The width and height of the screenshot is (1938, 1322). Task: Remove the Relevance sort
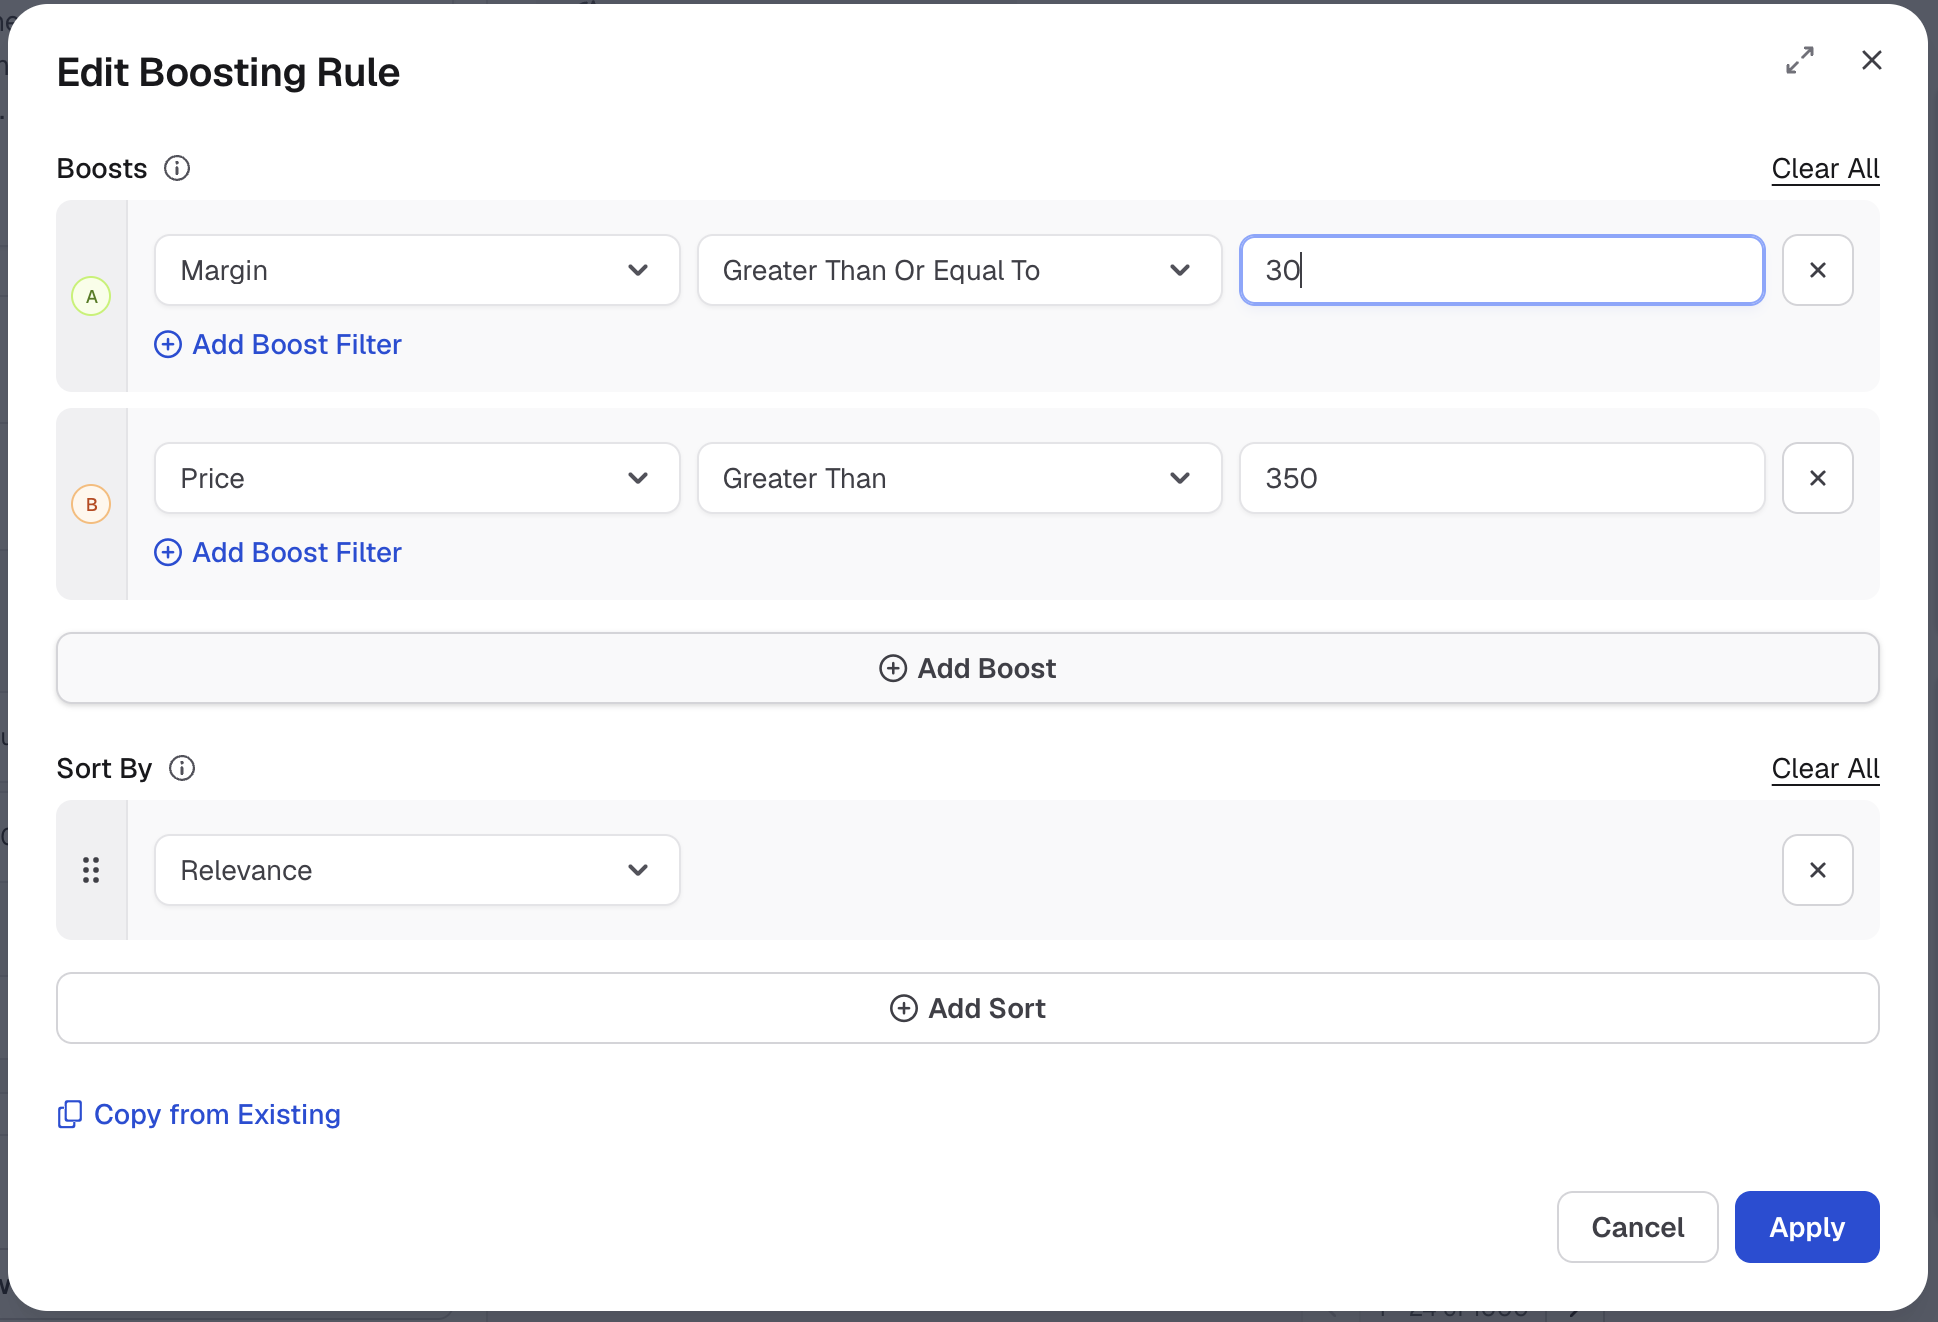(x=1818, y=870)
